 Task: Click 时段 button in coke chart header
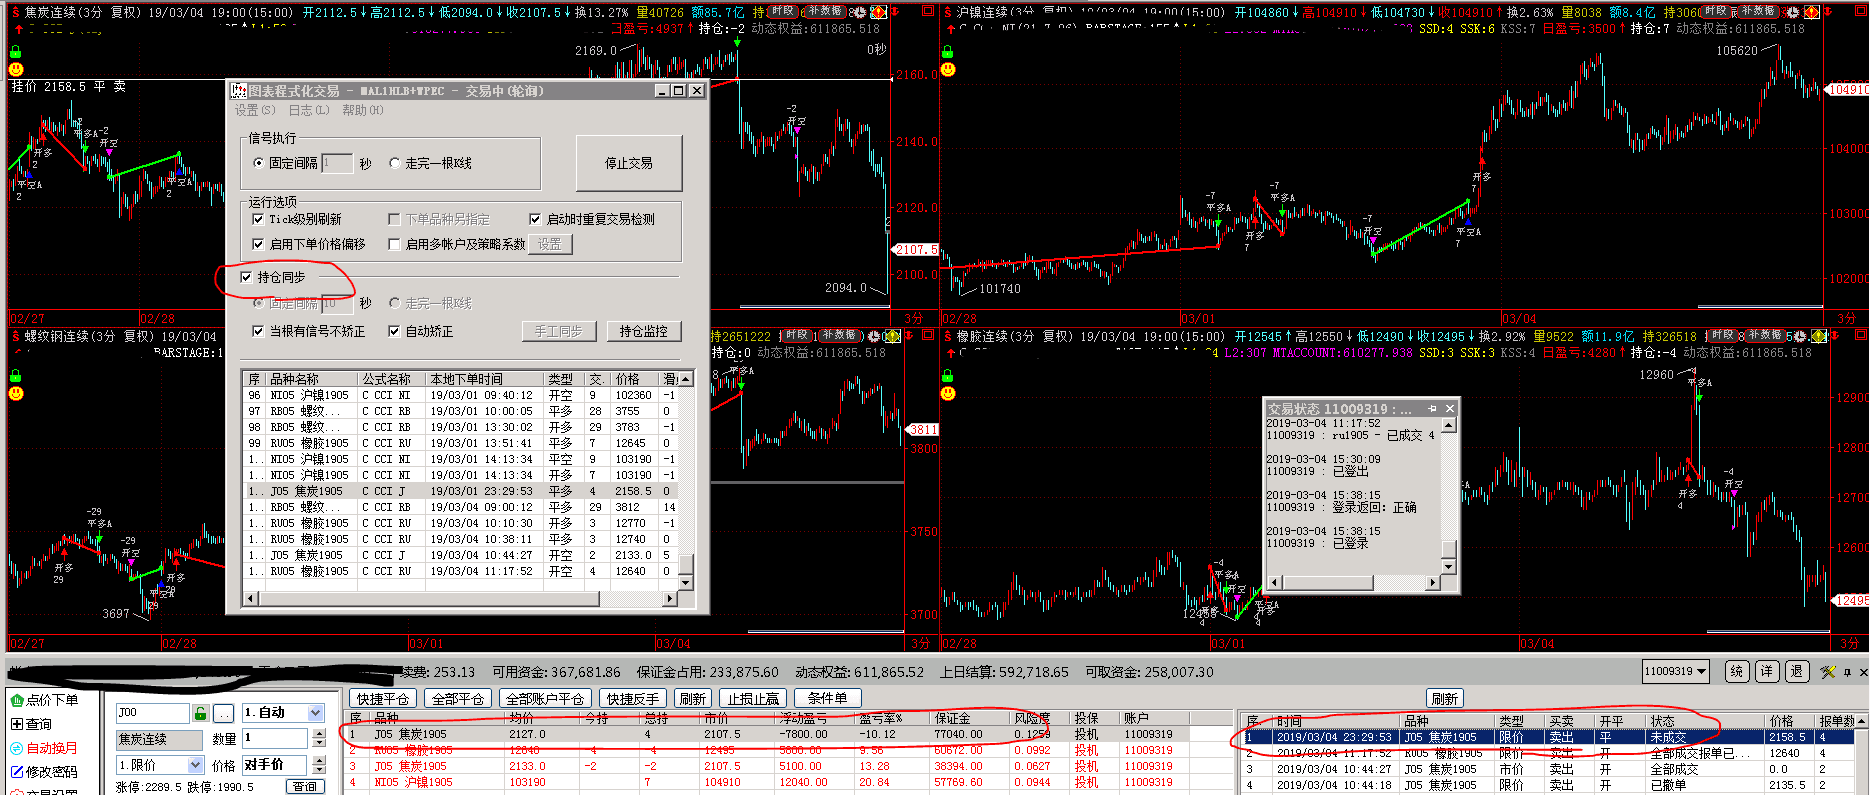(x=783, y=11)
